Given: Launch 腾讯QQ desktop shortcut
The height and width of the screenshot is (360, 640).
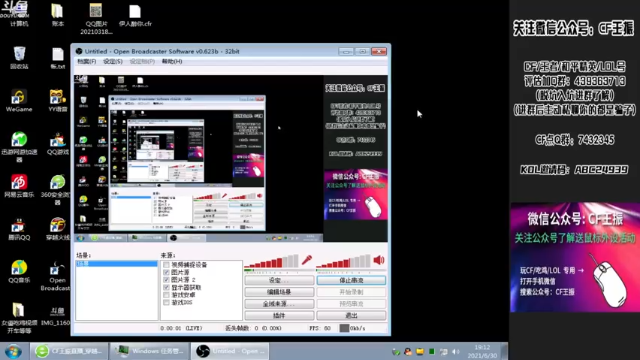Looking at the screenshot, I should pyautogui.click(x=19, y=229).
